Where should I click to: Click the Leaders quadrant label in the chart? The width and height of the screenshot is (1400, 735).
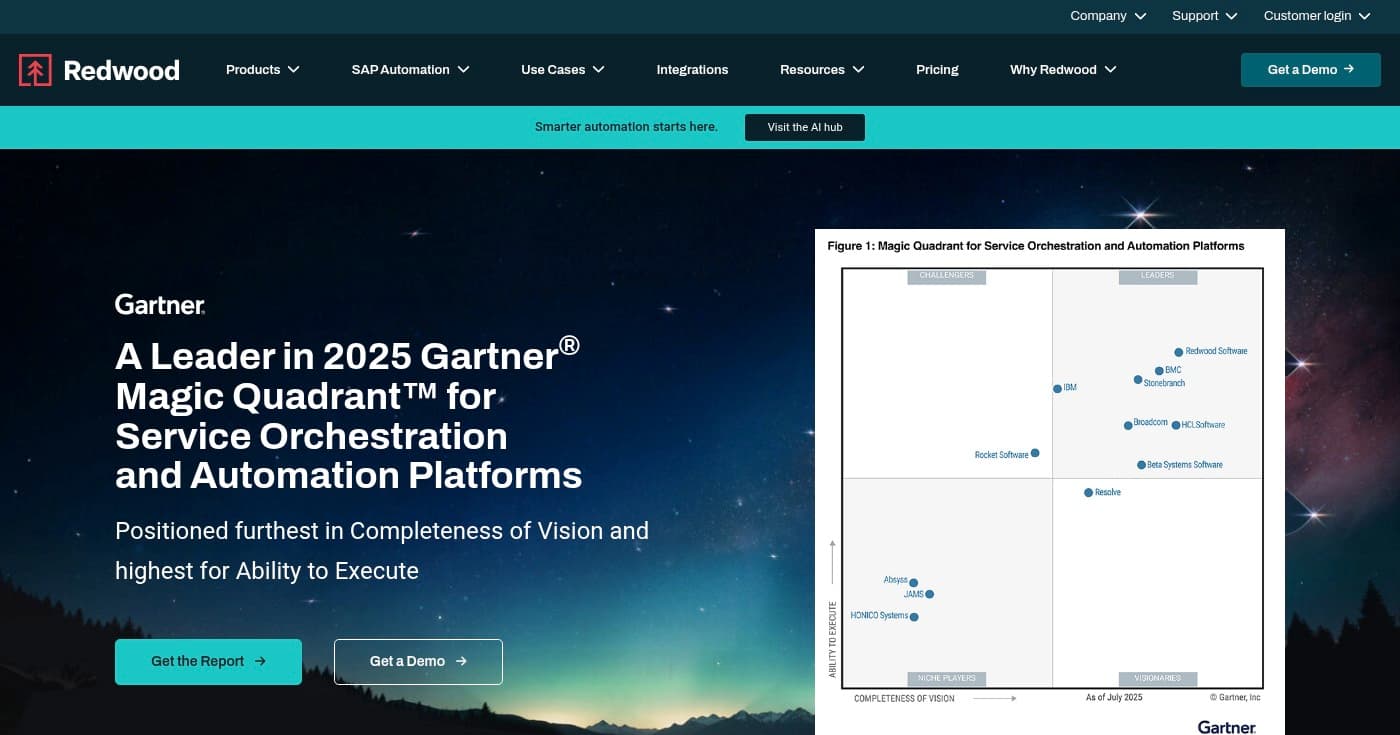pos(1157,276)
